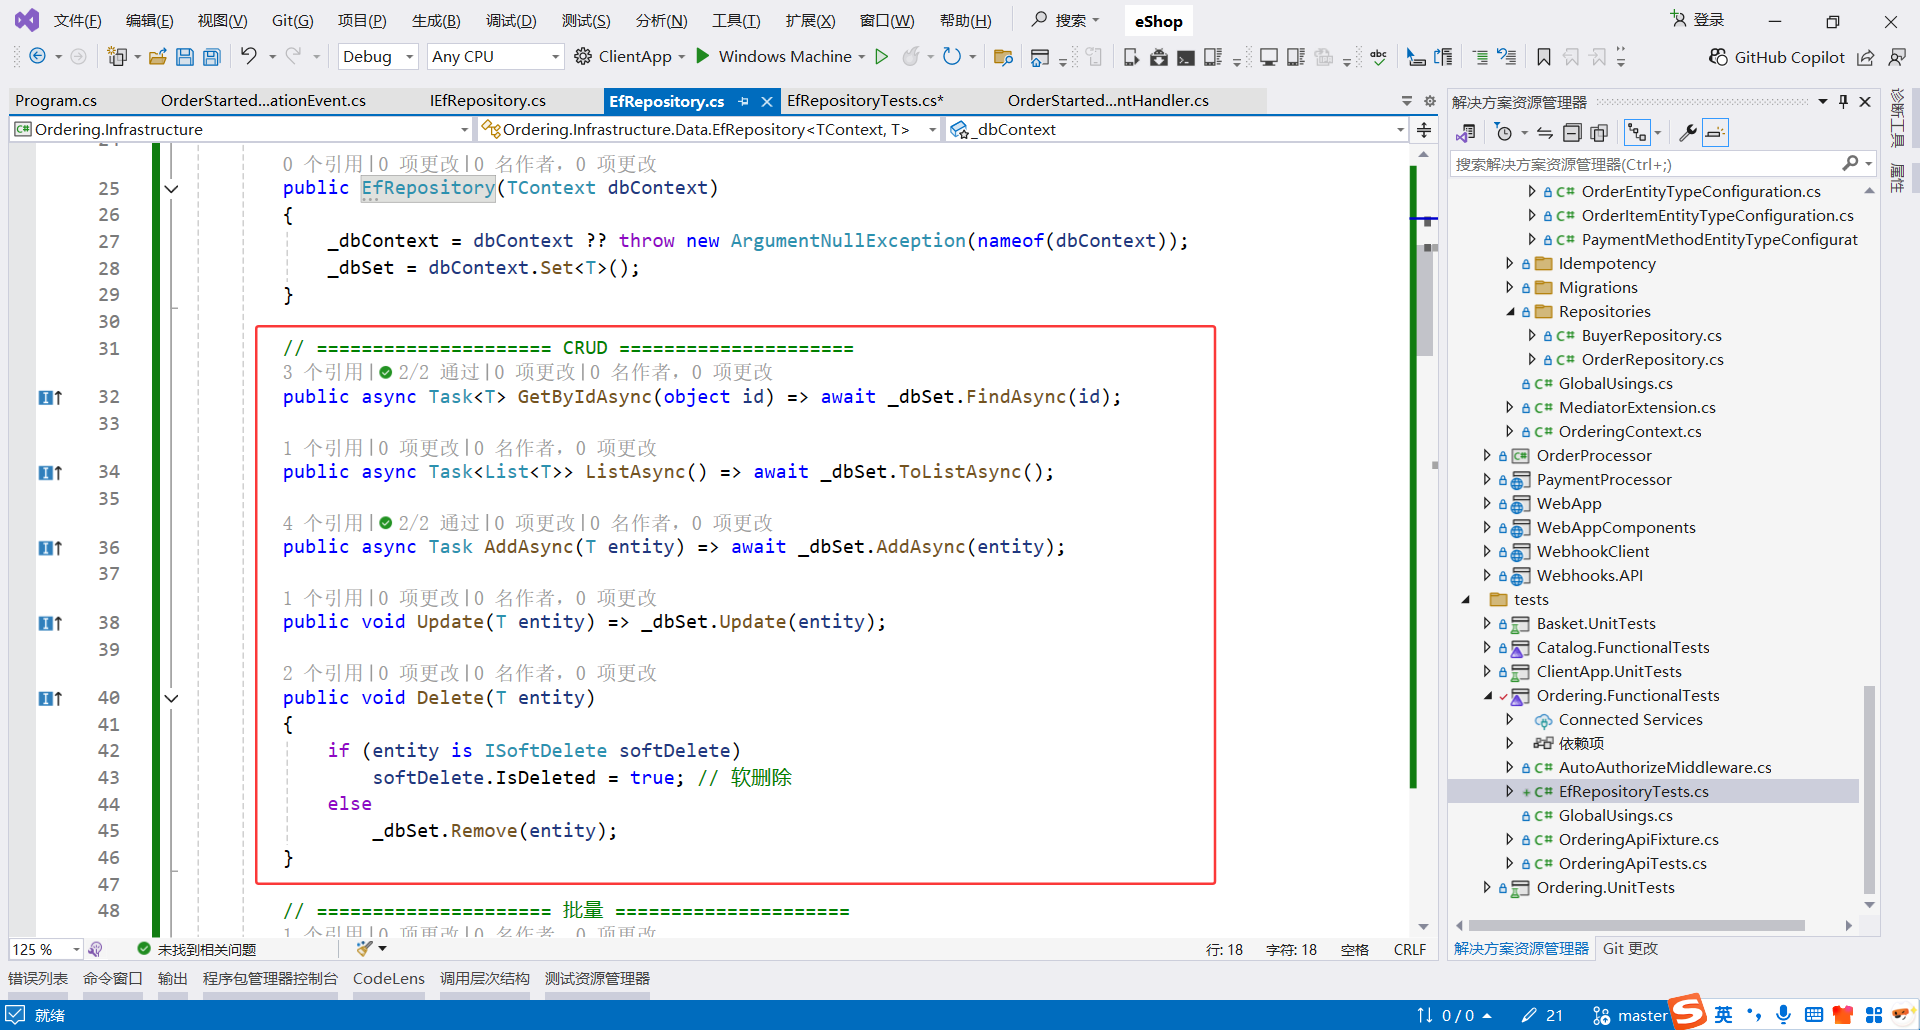Click the 登录 sign-in button
1920x1030 pixels.
coord(1698,20)
